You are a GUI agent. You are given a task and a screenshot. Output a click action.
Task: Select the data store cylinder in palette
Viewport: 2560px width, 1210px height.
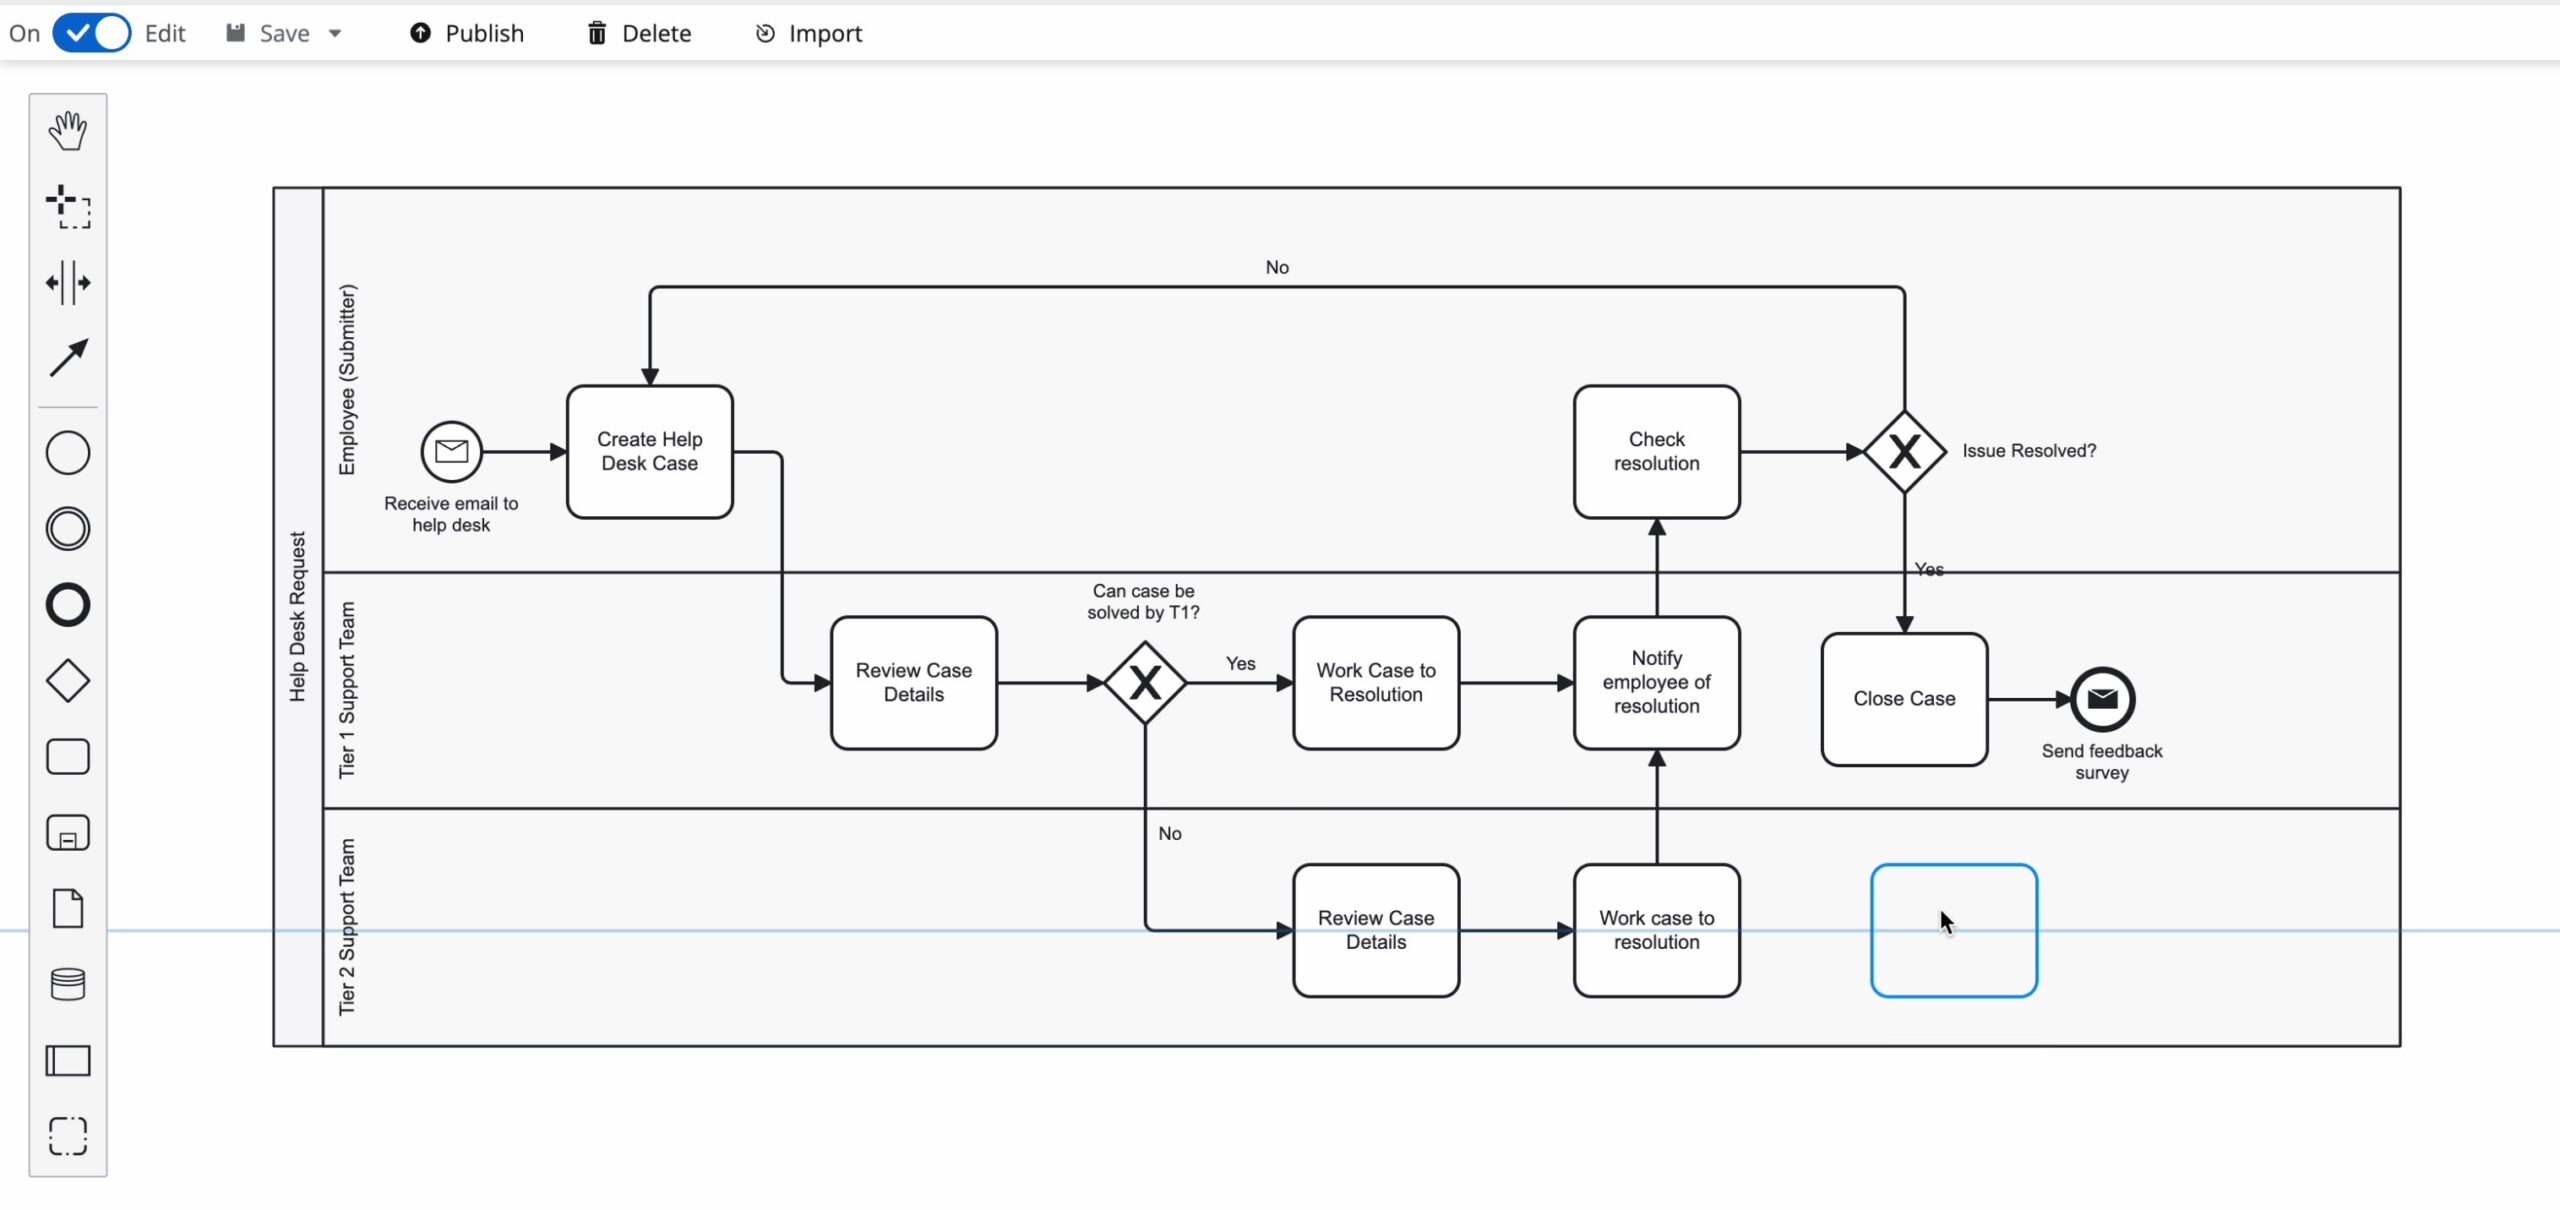click(x=68, y=984)
